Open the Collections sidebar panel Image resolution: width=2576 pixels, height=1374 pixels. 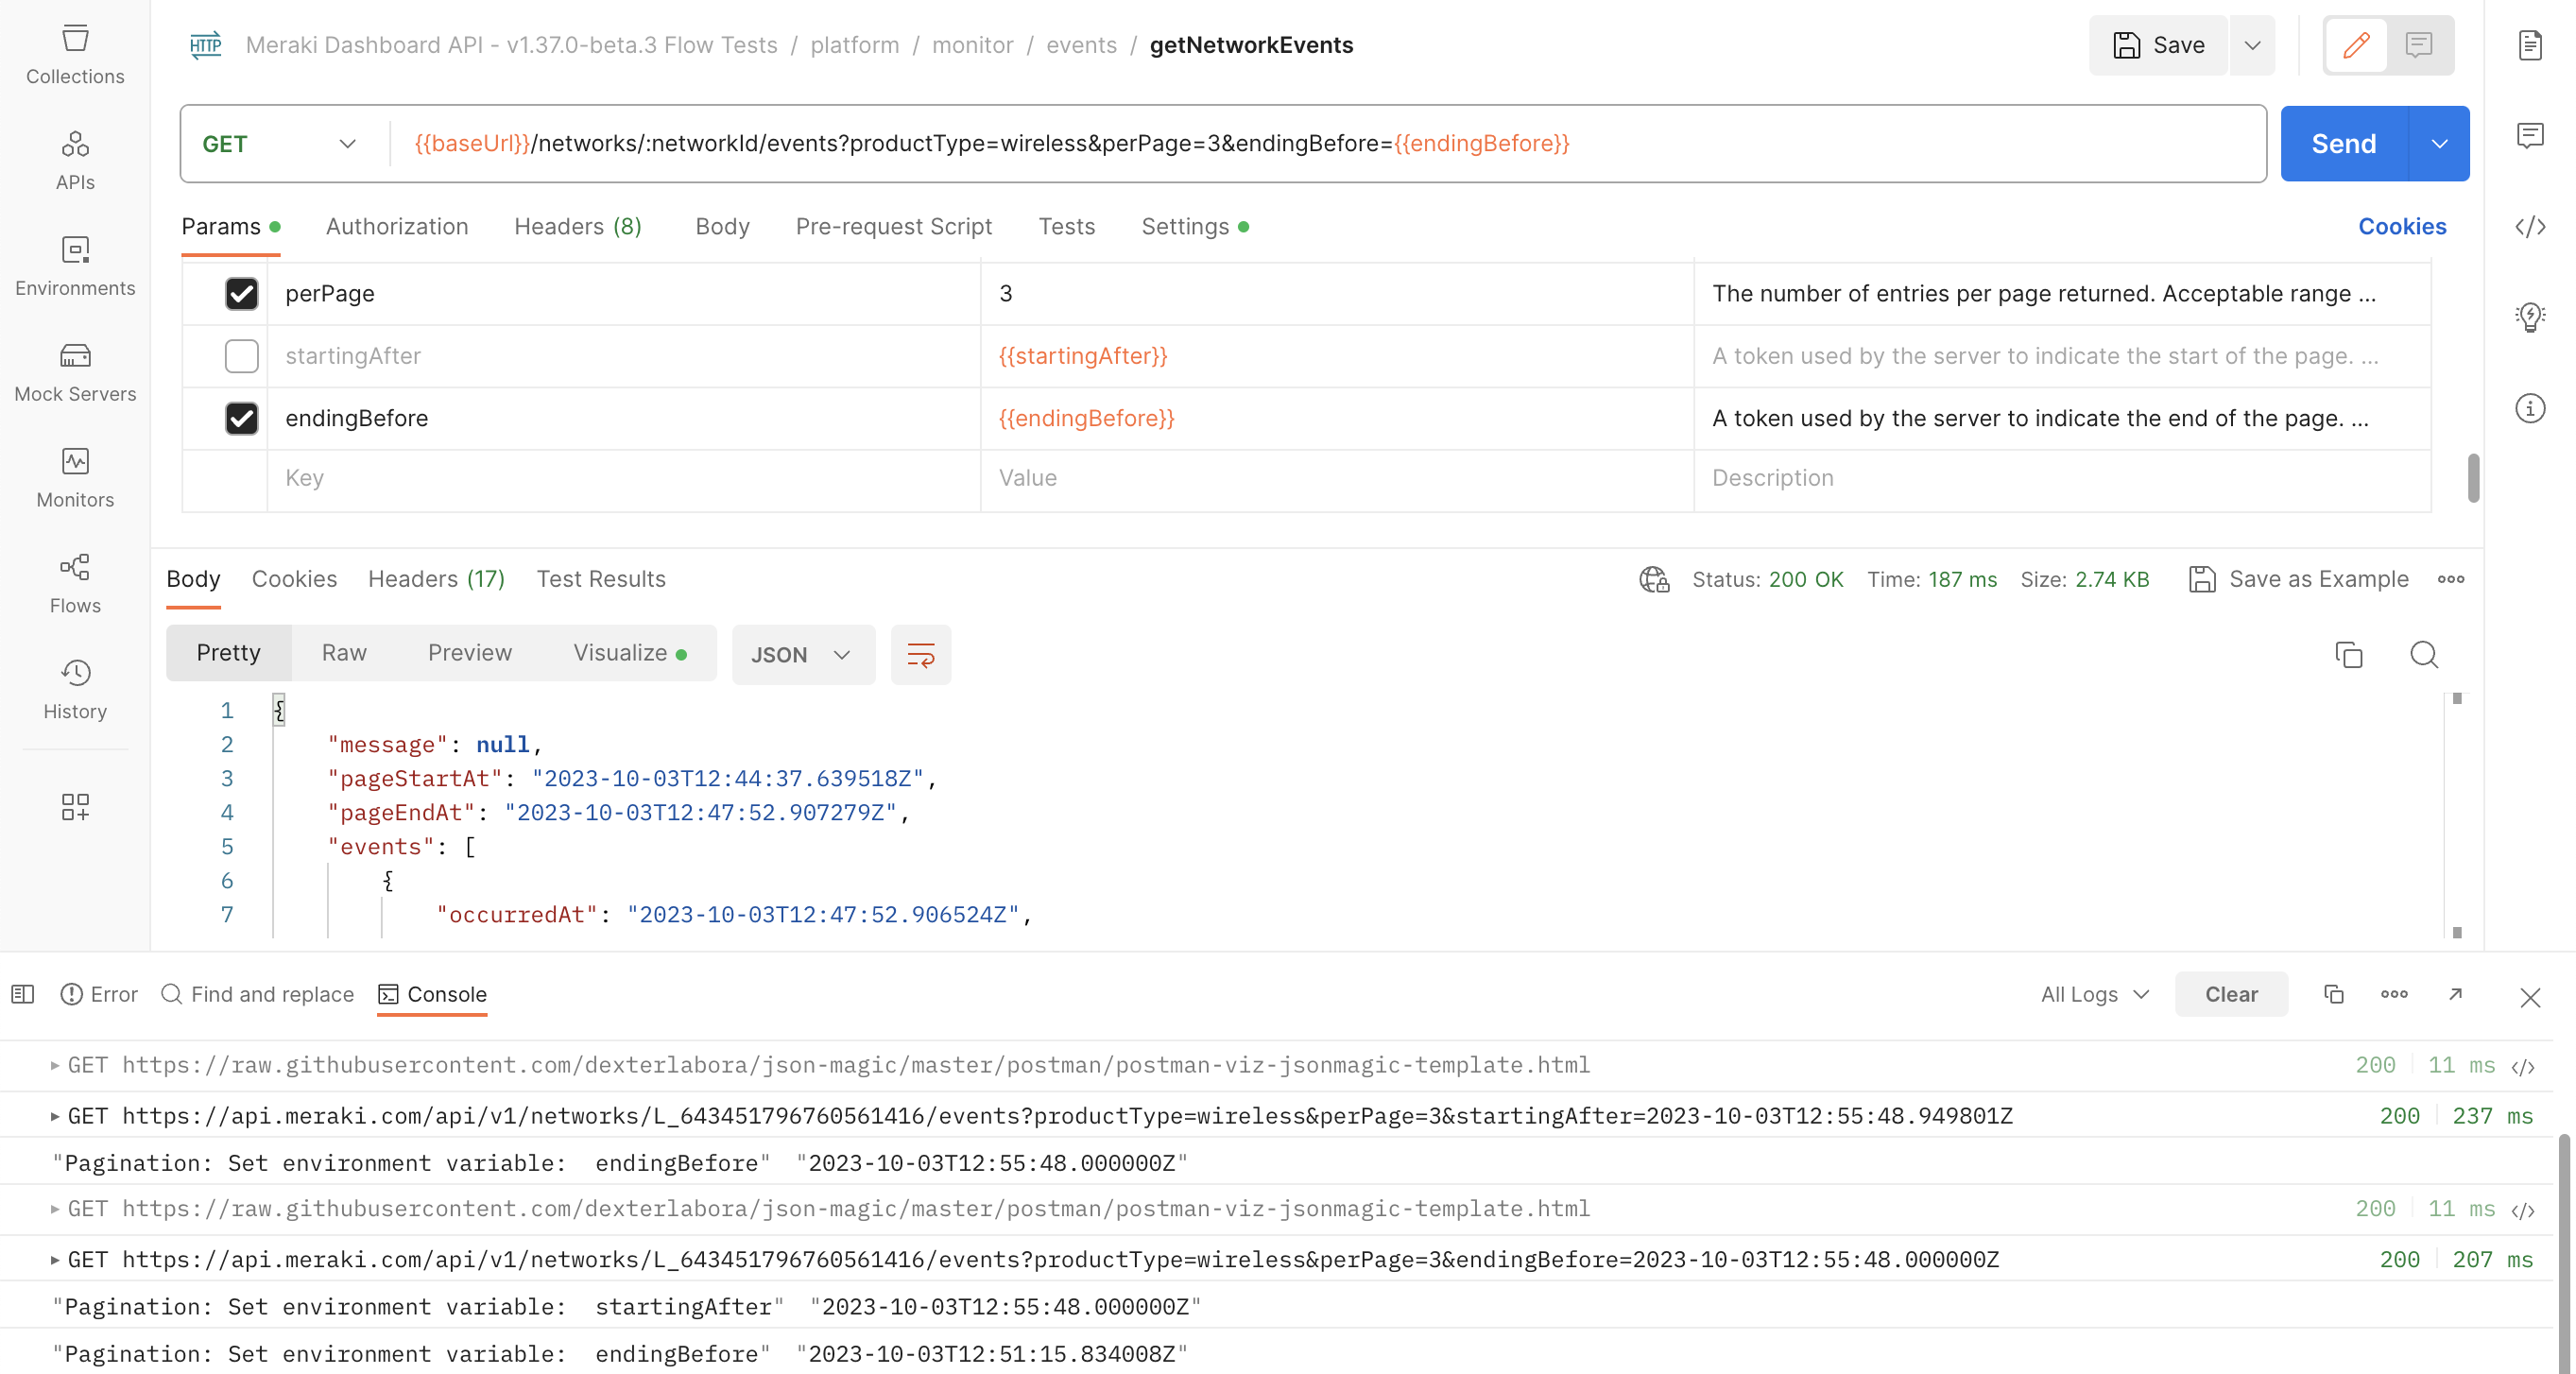point(75,55)
